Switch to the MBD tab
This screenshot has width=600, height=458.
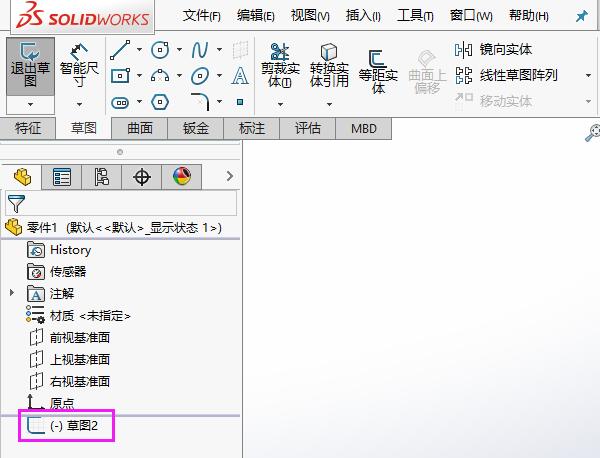364,128
